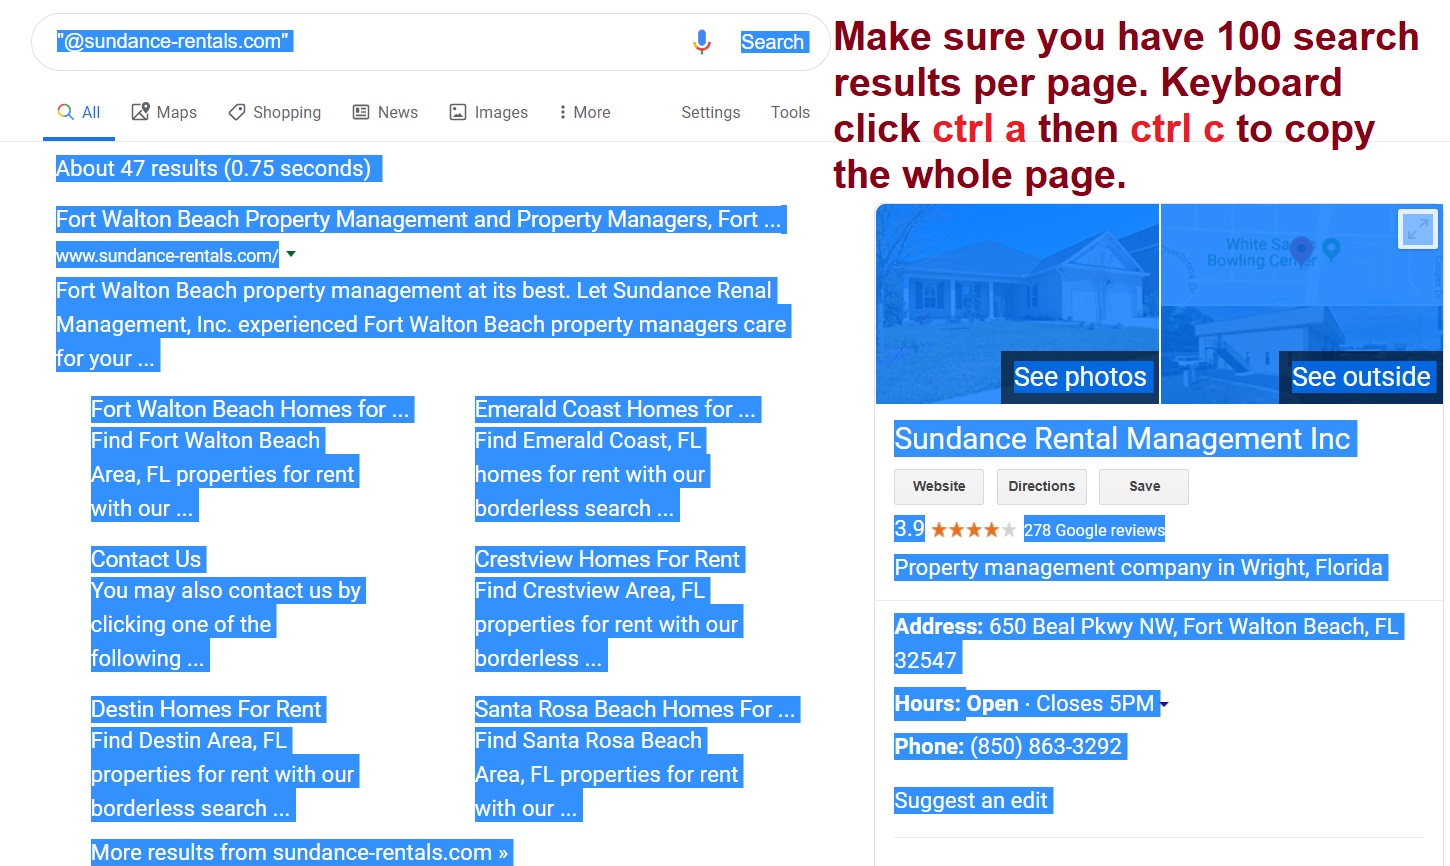Open the Destin Homes For Rent sitelink
Image resolution: width=1450 pixels, height=866 pixels.
pos(206,709)
